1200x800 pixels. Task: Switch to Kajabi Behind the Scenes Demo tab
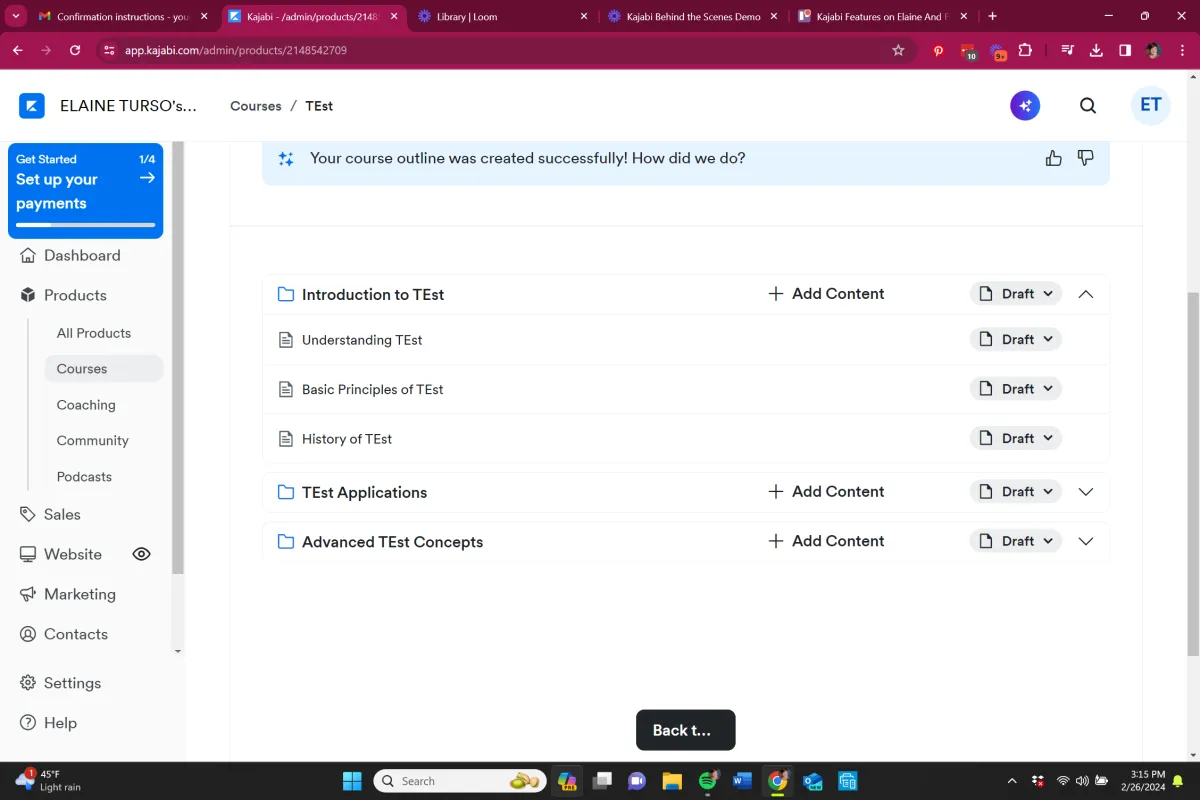pos(693,16)
